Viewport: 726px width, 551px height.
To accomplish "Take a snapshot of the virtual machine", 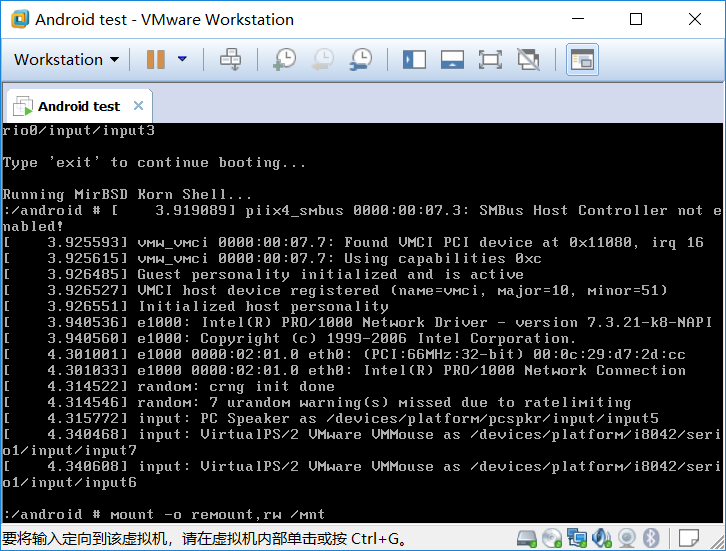I will click(284, 60).
